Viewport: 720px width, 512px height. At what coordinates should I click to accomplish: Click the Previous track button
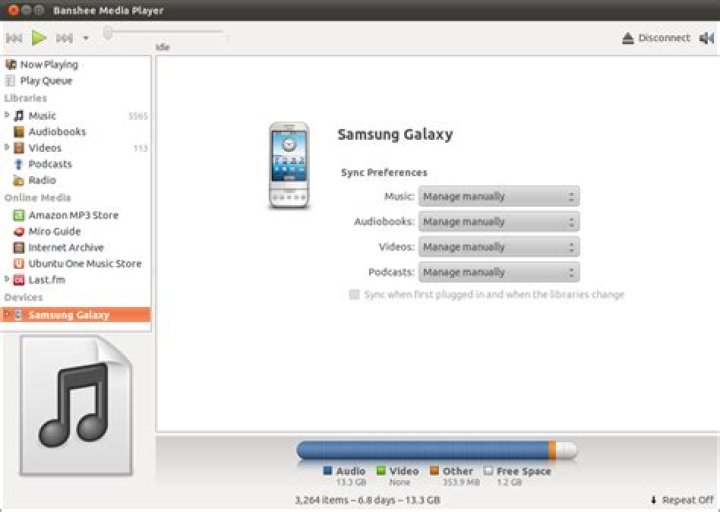(14, 38)
